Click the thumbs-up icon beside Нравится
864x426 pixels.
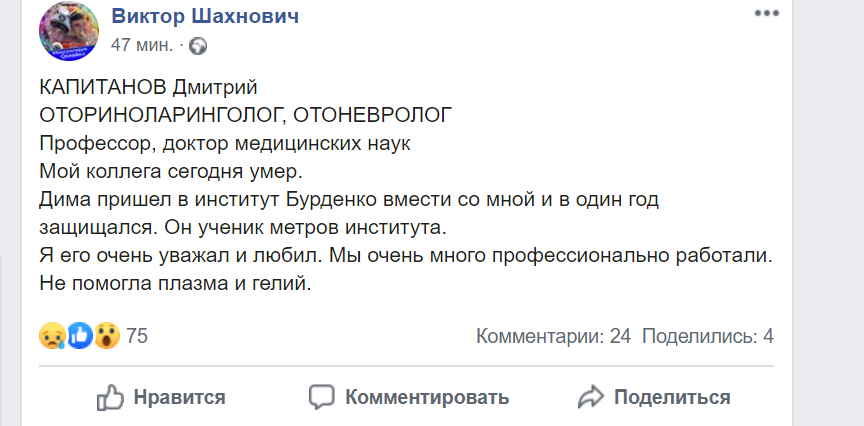tap(110, 397)
